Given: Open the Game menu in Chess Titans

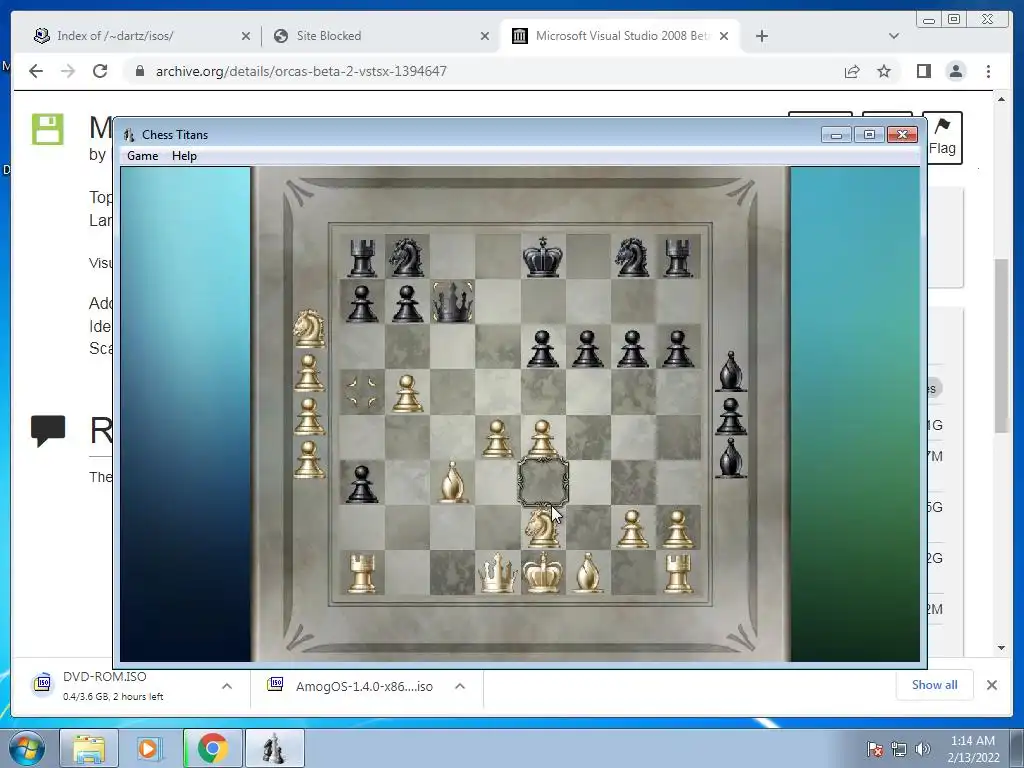Looking at the screenshot, I should point(142,155).
